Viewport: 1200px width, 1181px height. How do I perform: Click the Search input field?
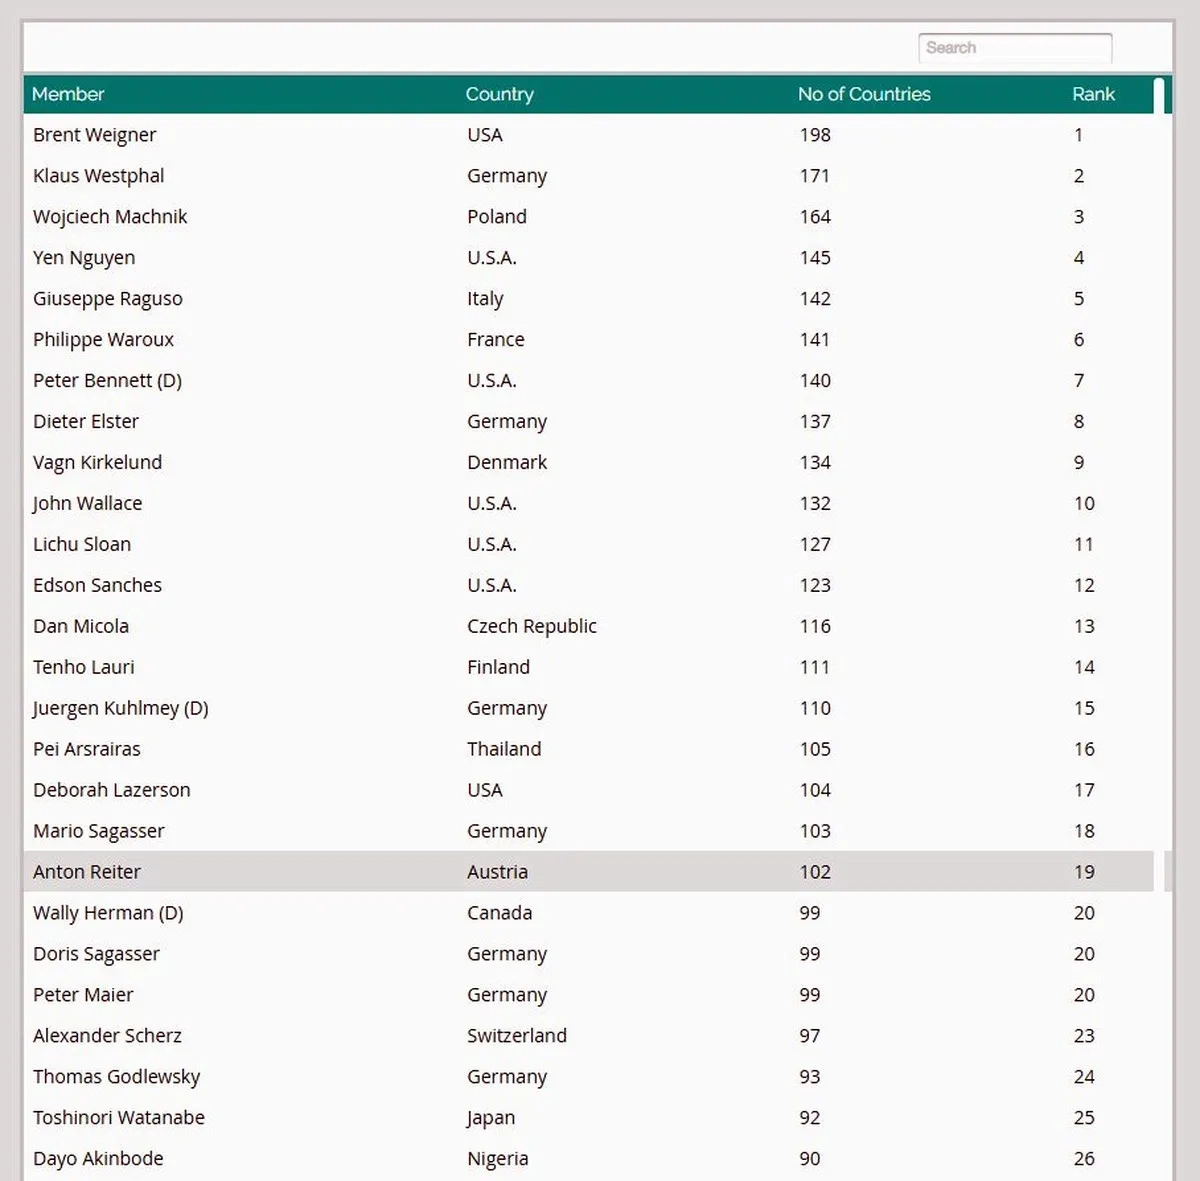point(1014,48)
